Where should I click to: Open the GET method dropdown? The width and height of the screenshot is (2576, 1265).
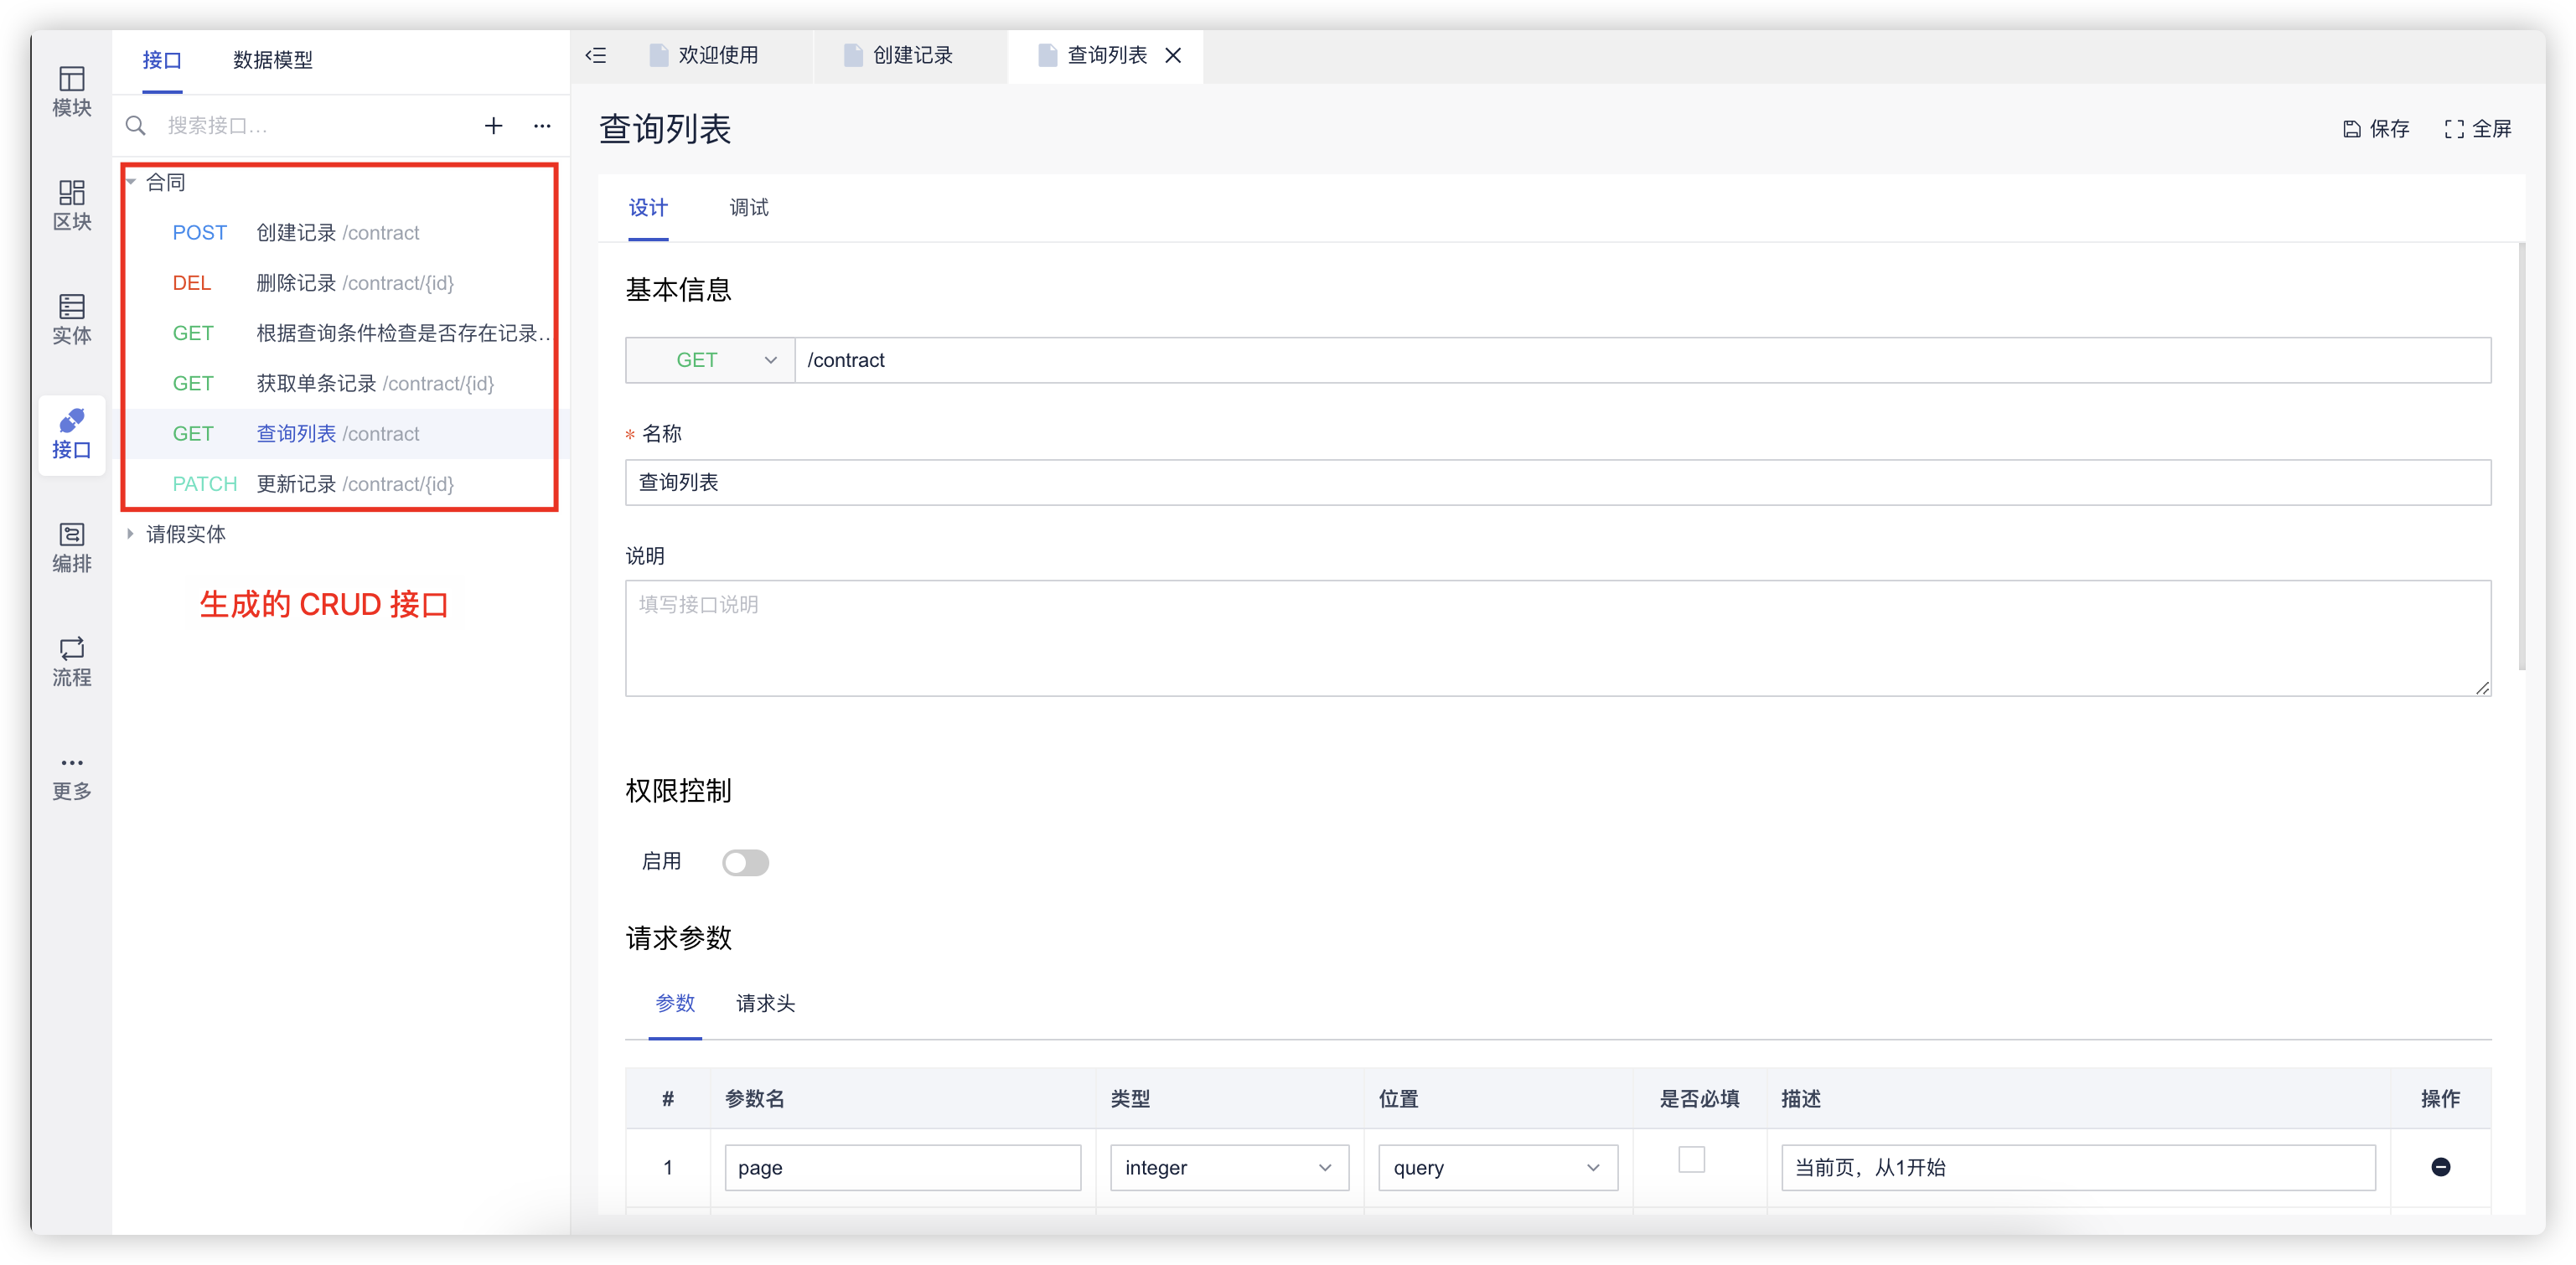click(710, 360)
